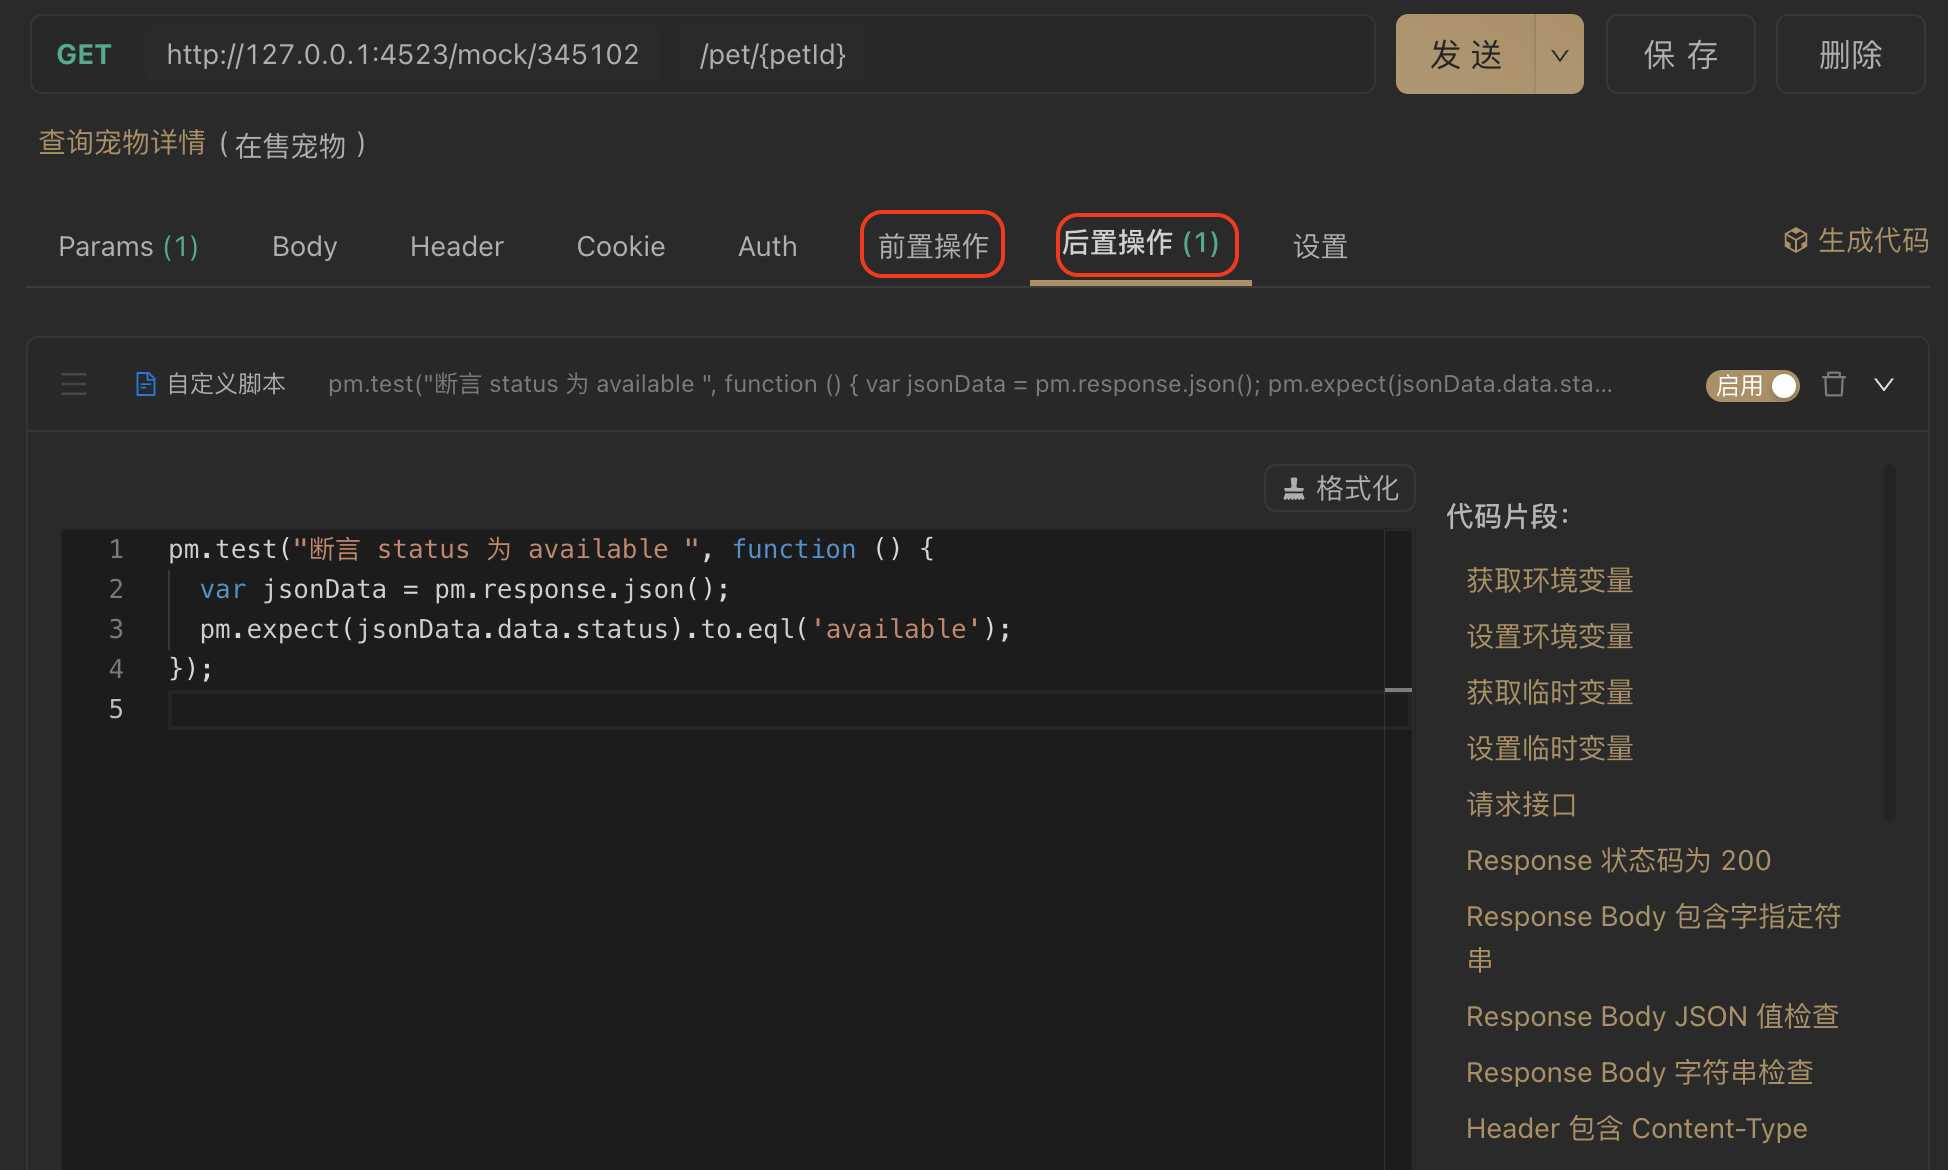
Task: Click the 保存 save button
Action: (1680, 55)
